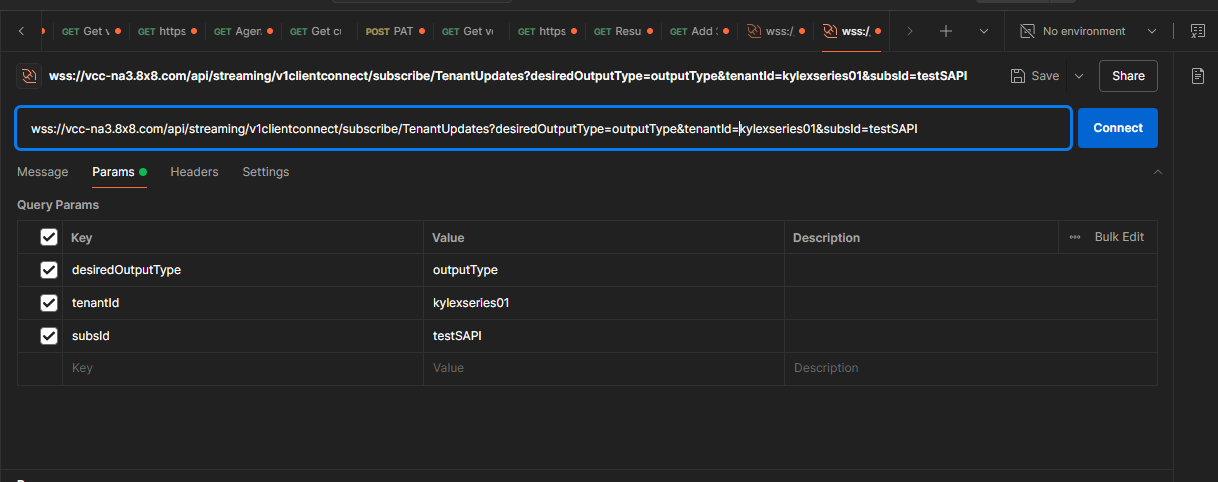The image size is (1218, 482).
Task: Click the subsId key cell
Action: [243, 336]
